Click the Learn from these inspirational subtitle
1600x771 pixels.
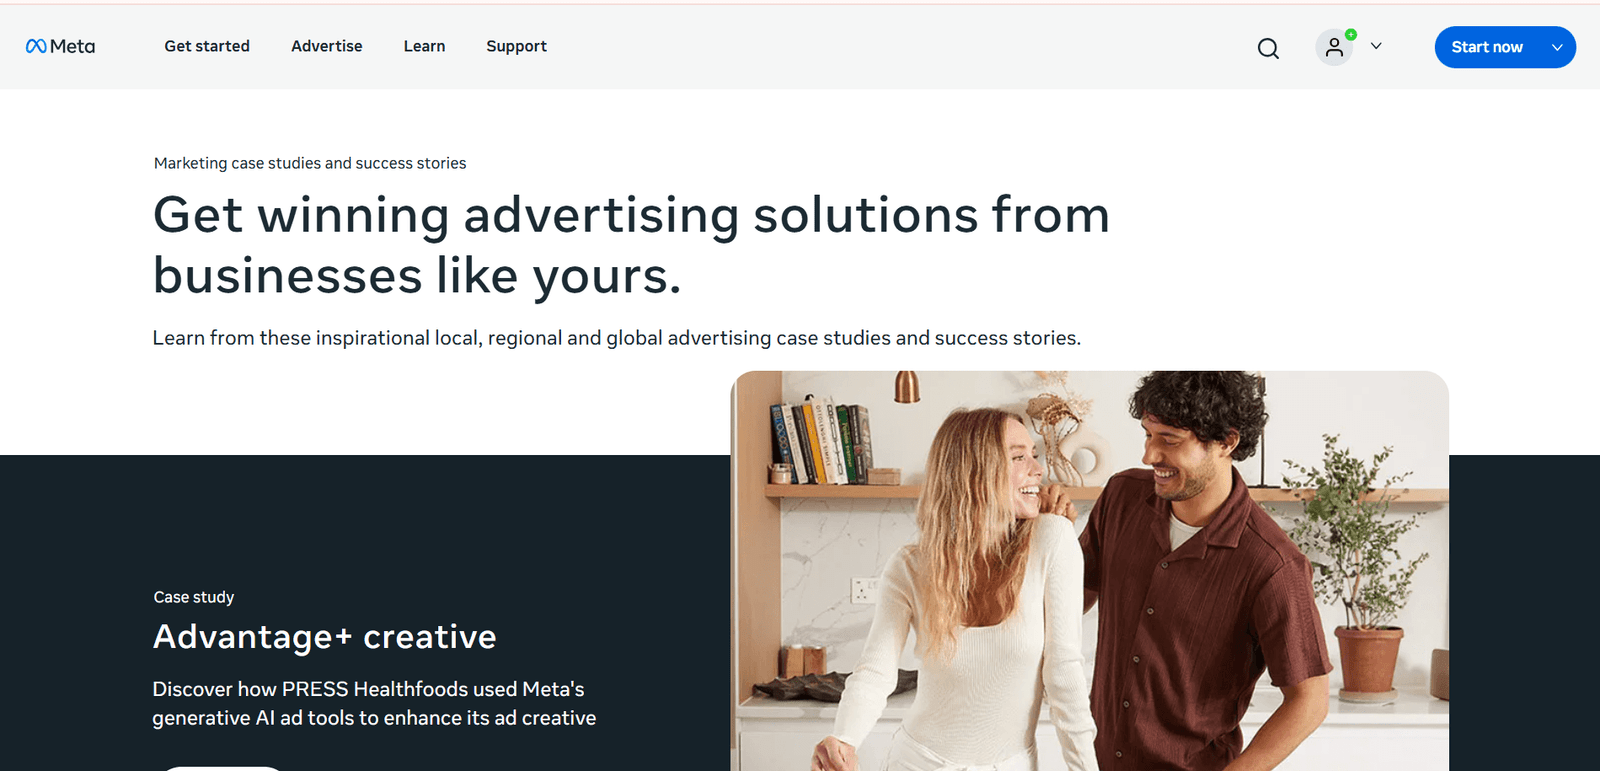pos(616,338)
